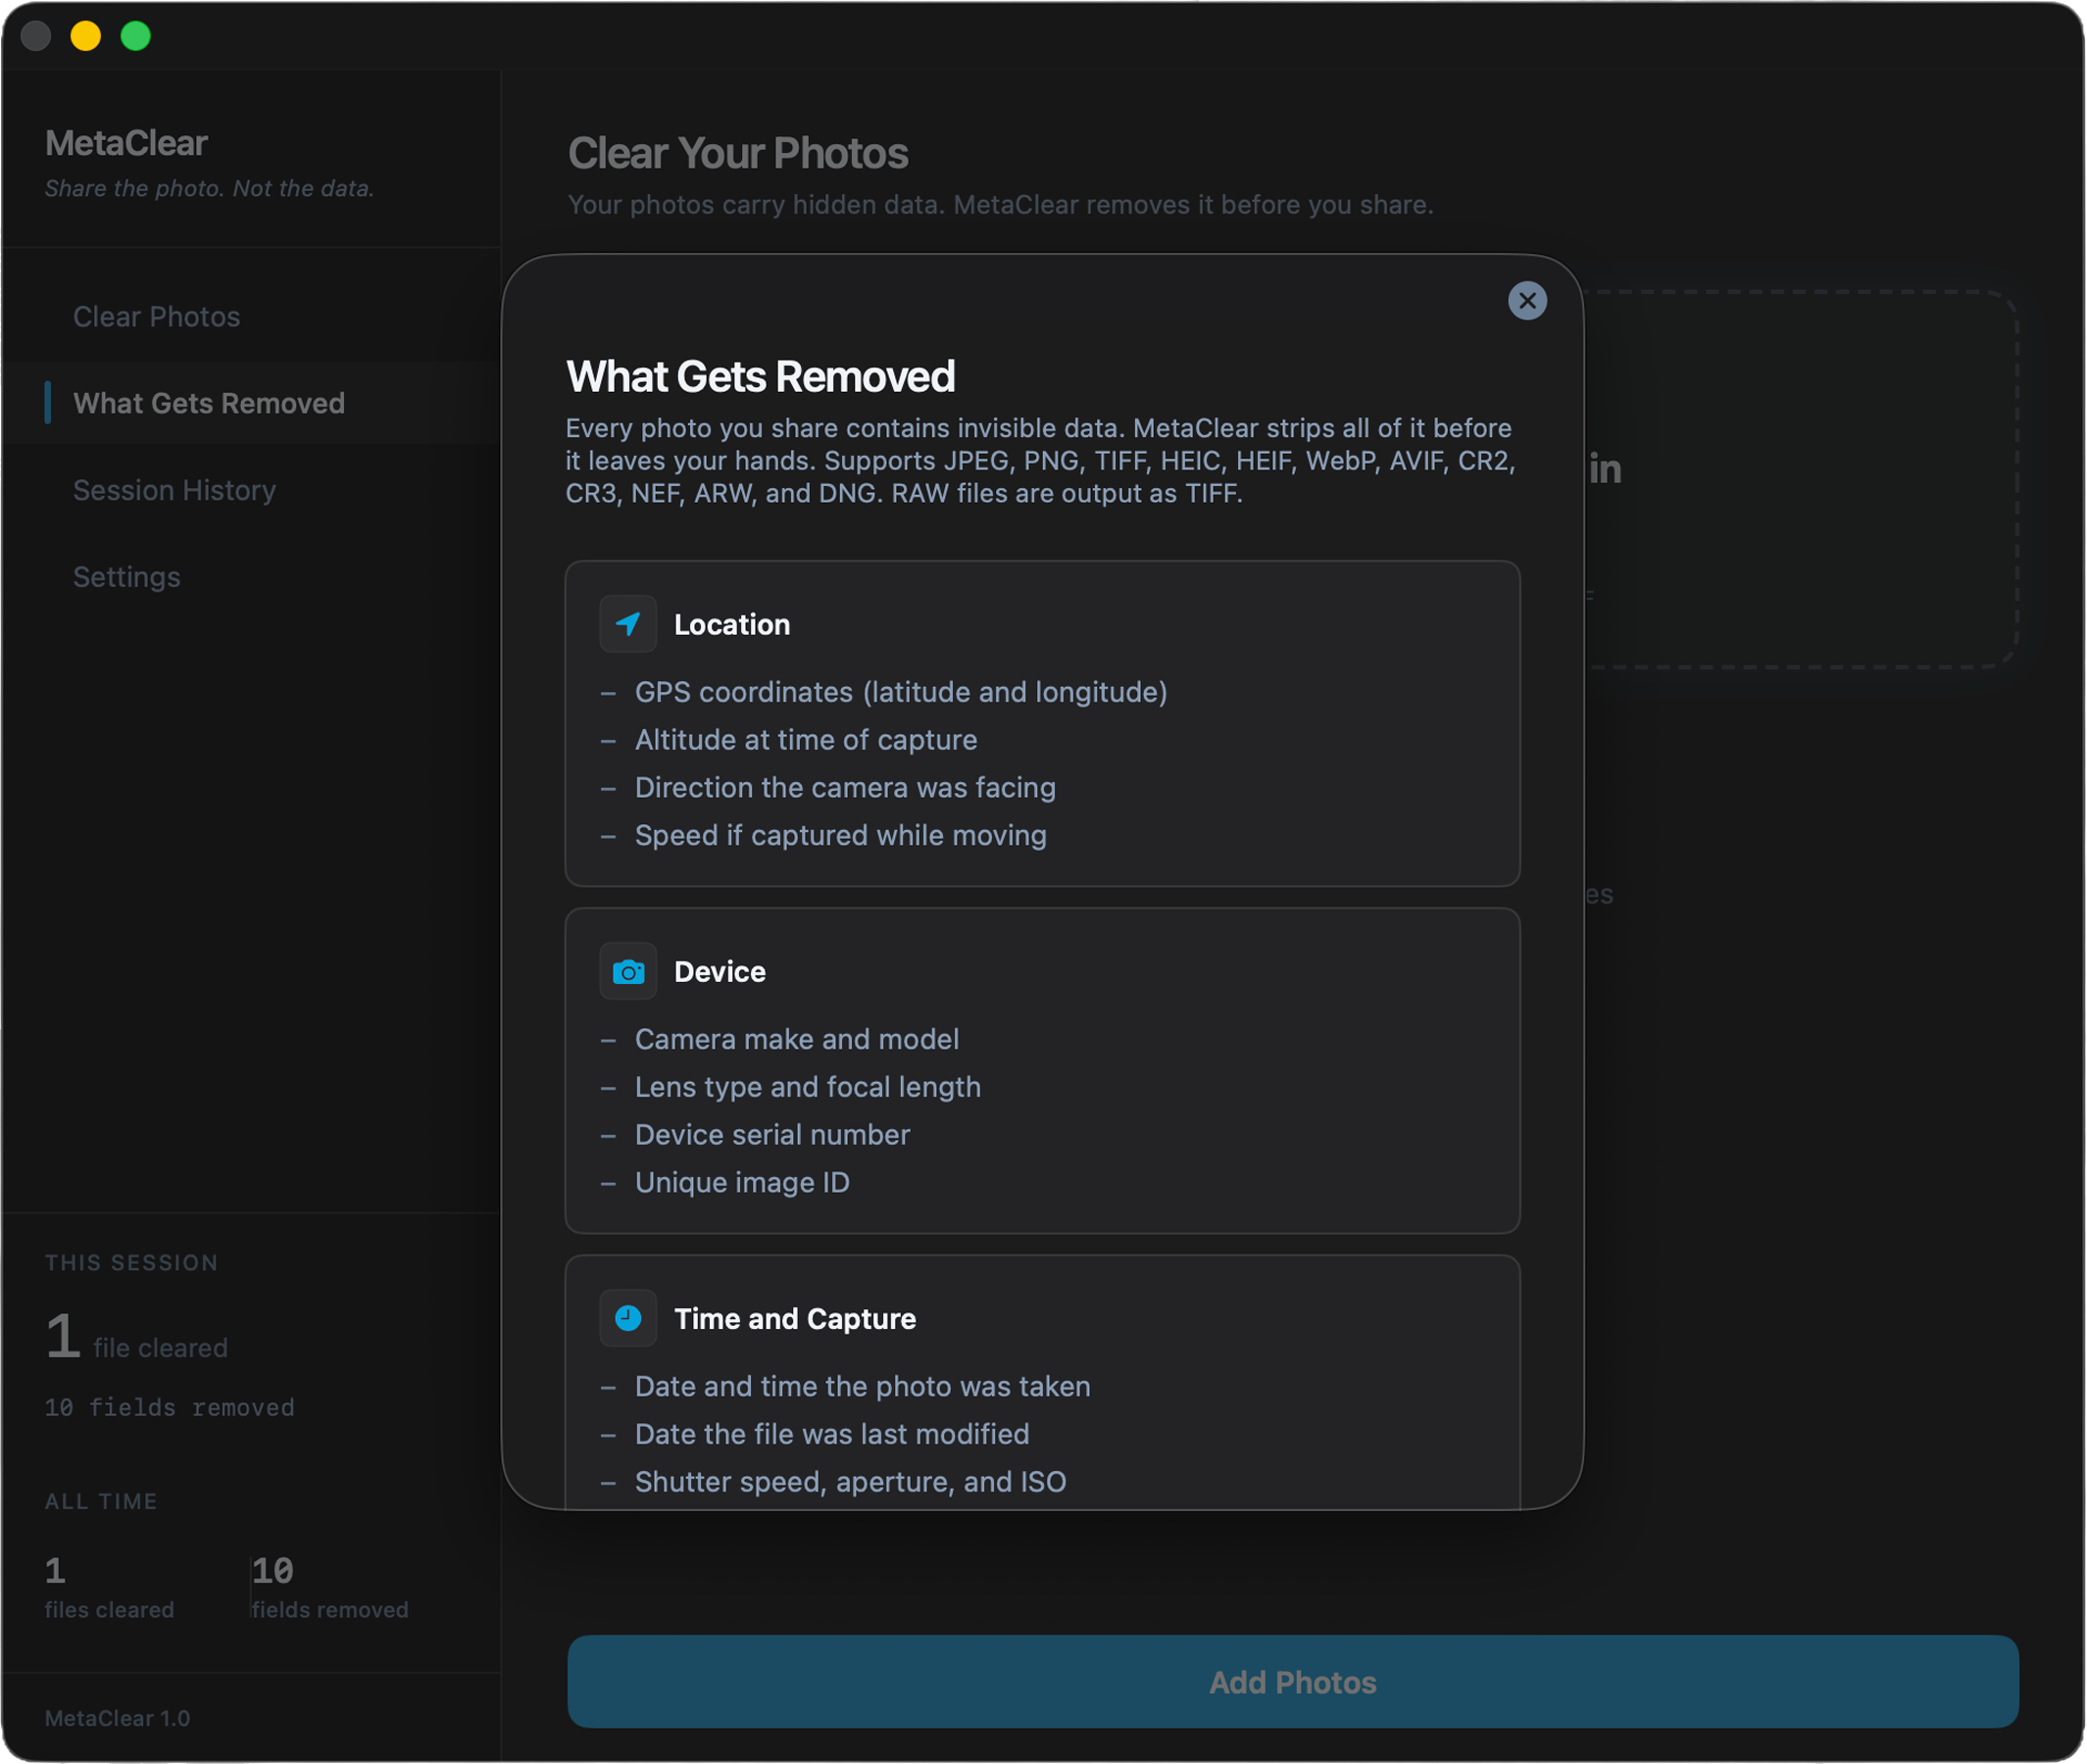
Task: Click the green zoom window button
Action: [x=136, y=36]
